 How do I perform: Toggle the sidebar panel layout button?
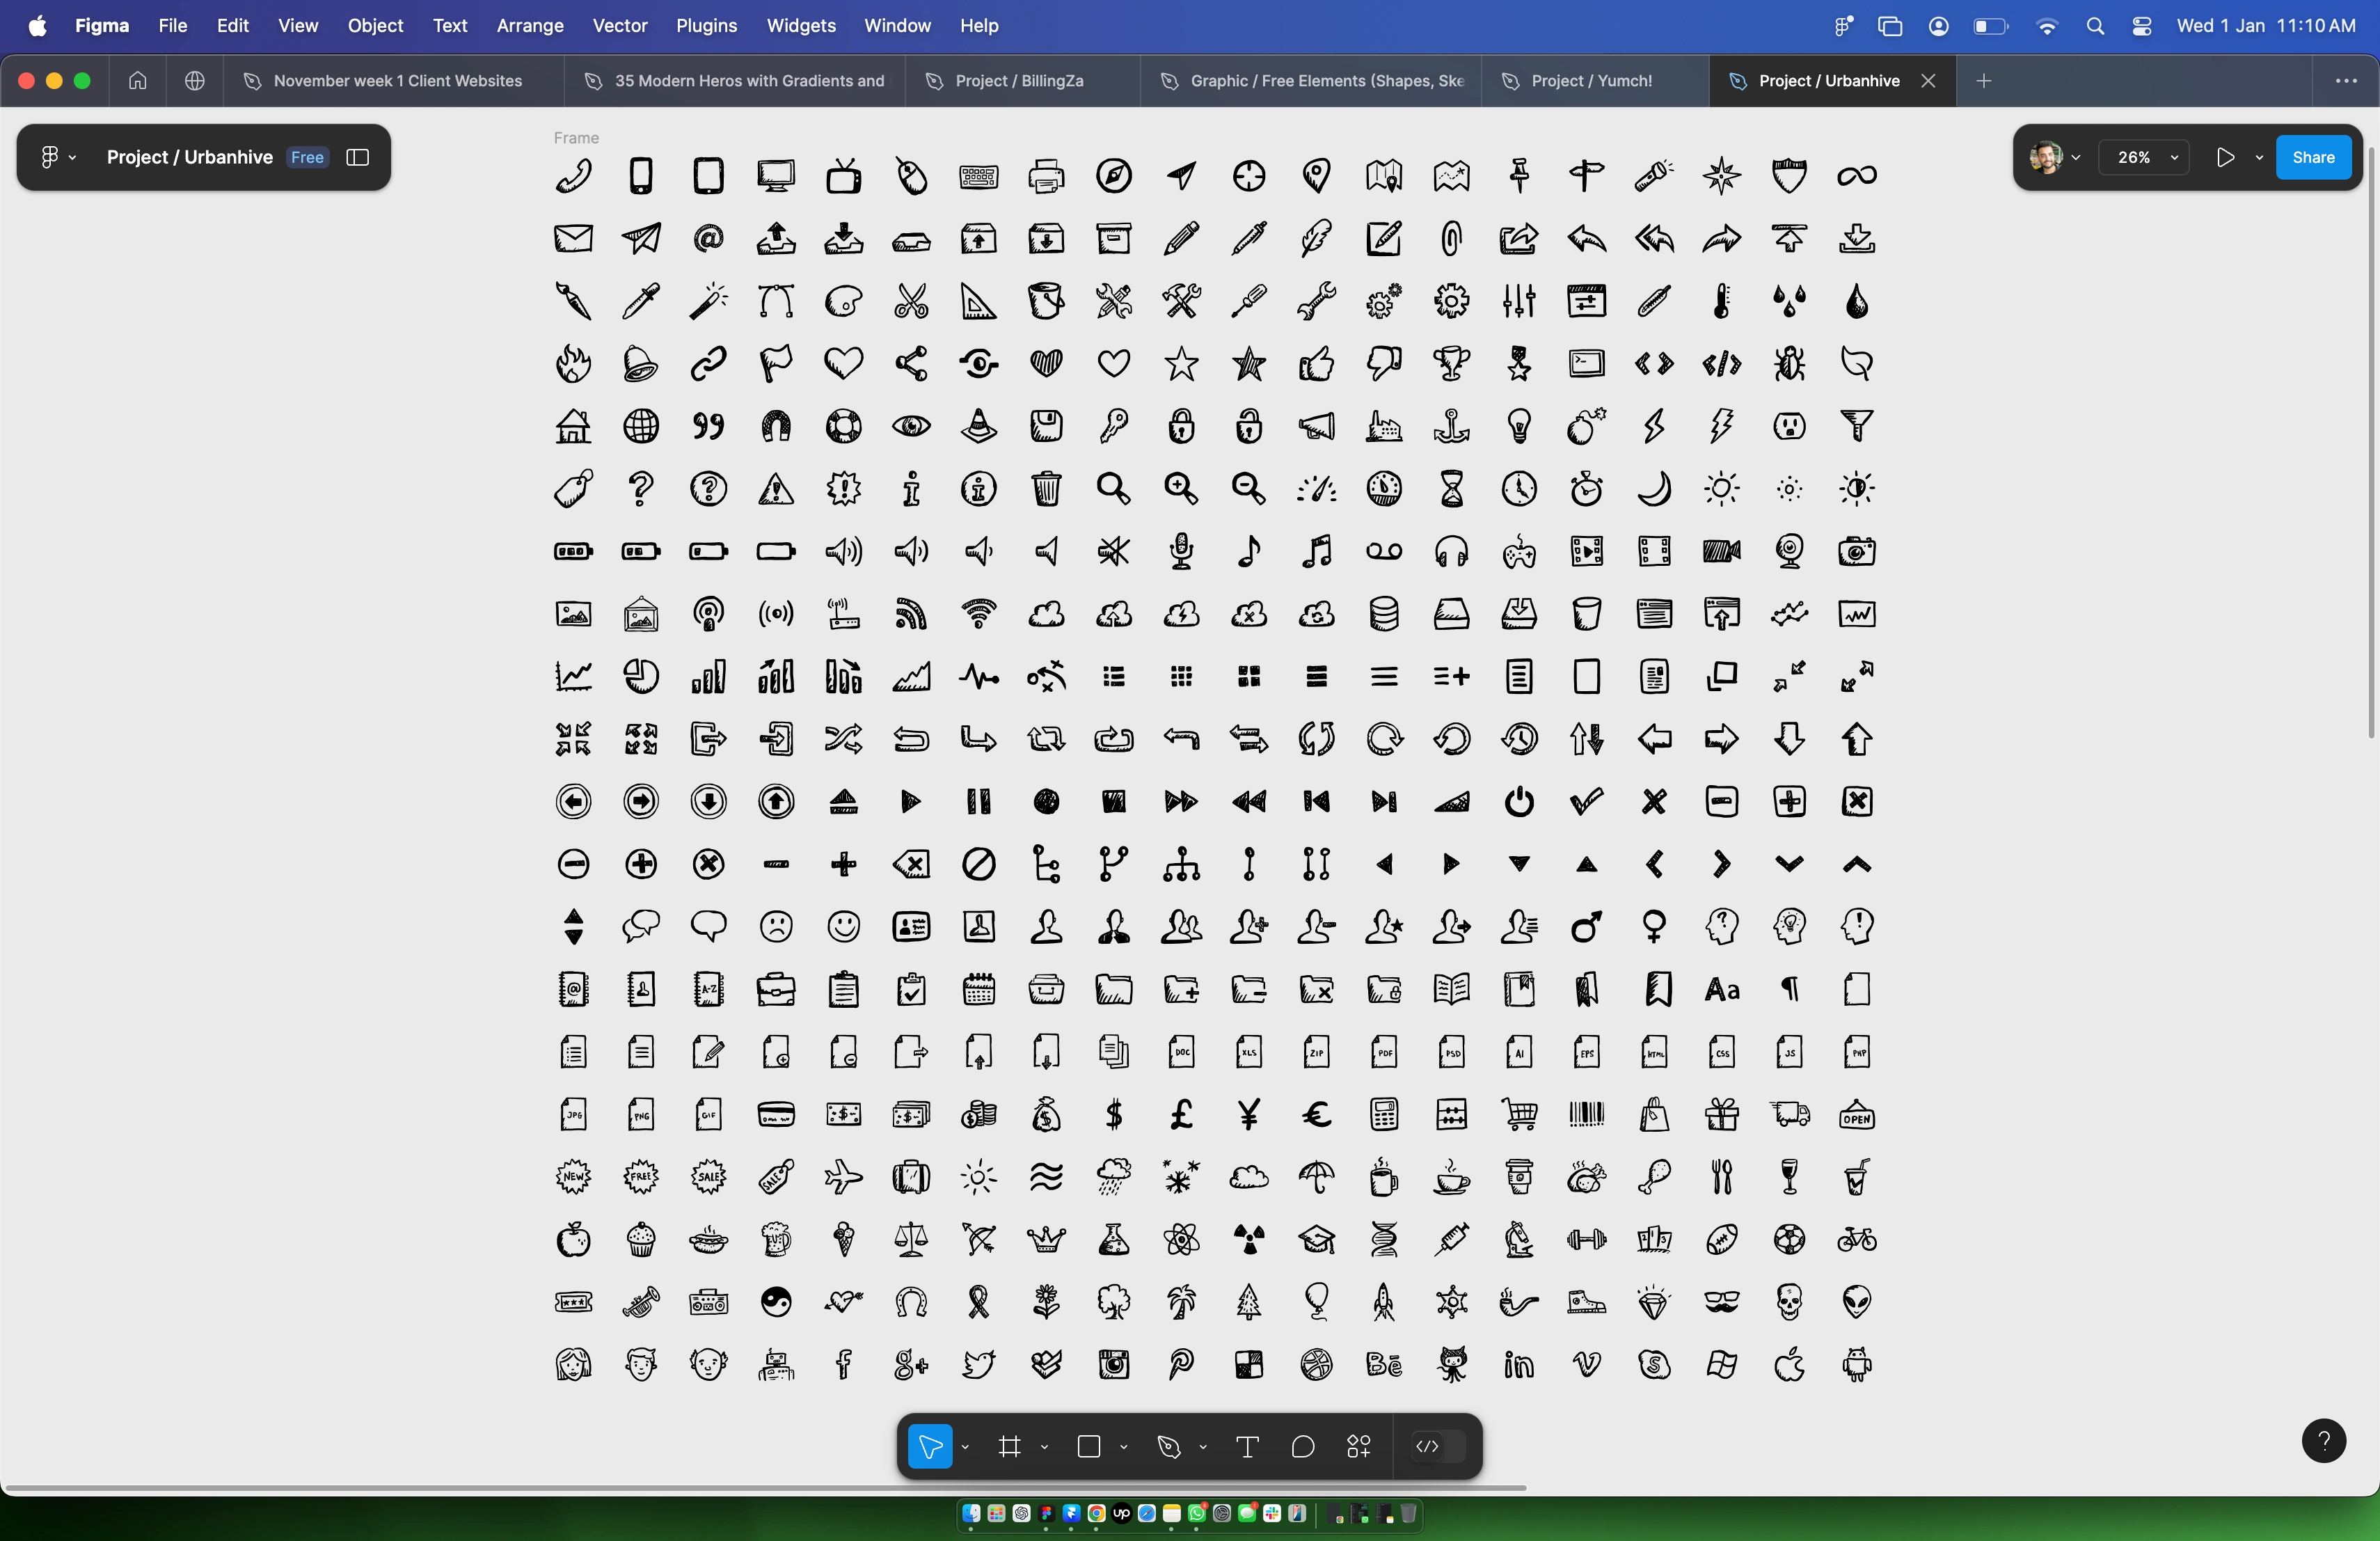pos(358,157)
